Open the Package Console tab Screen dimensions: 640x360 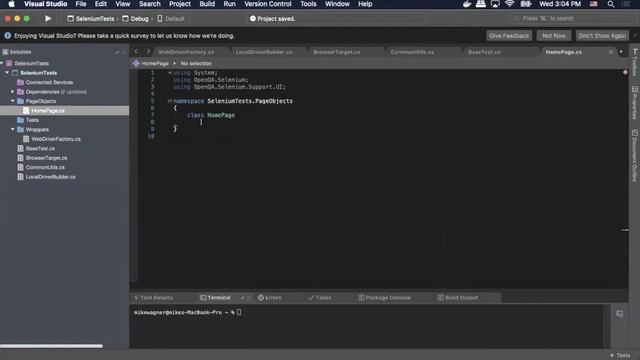[384, 298]
